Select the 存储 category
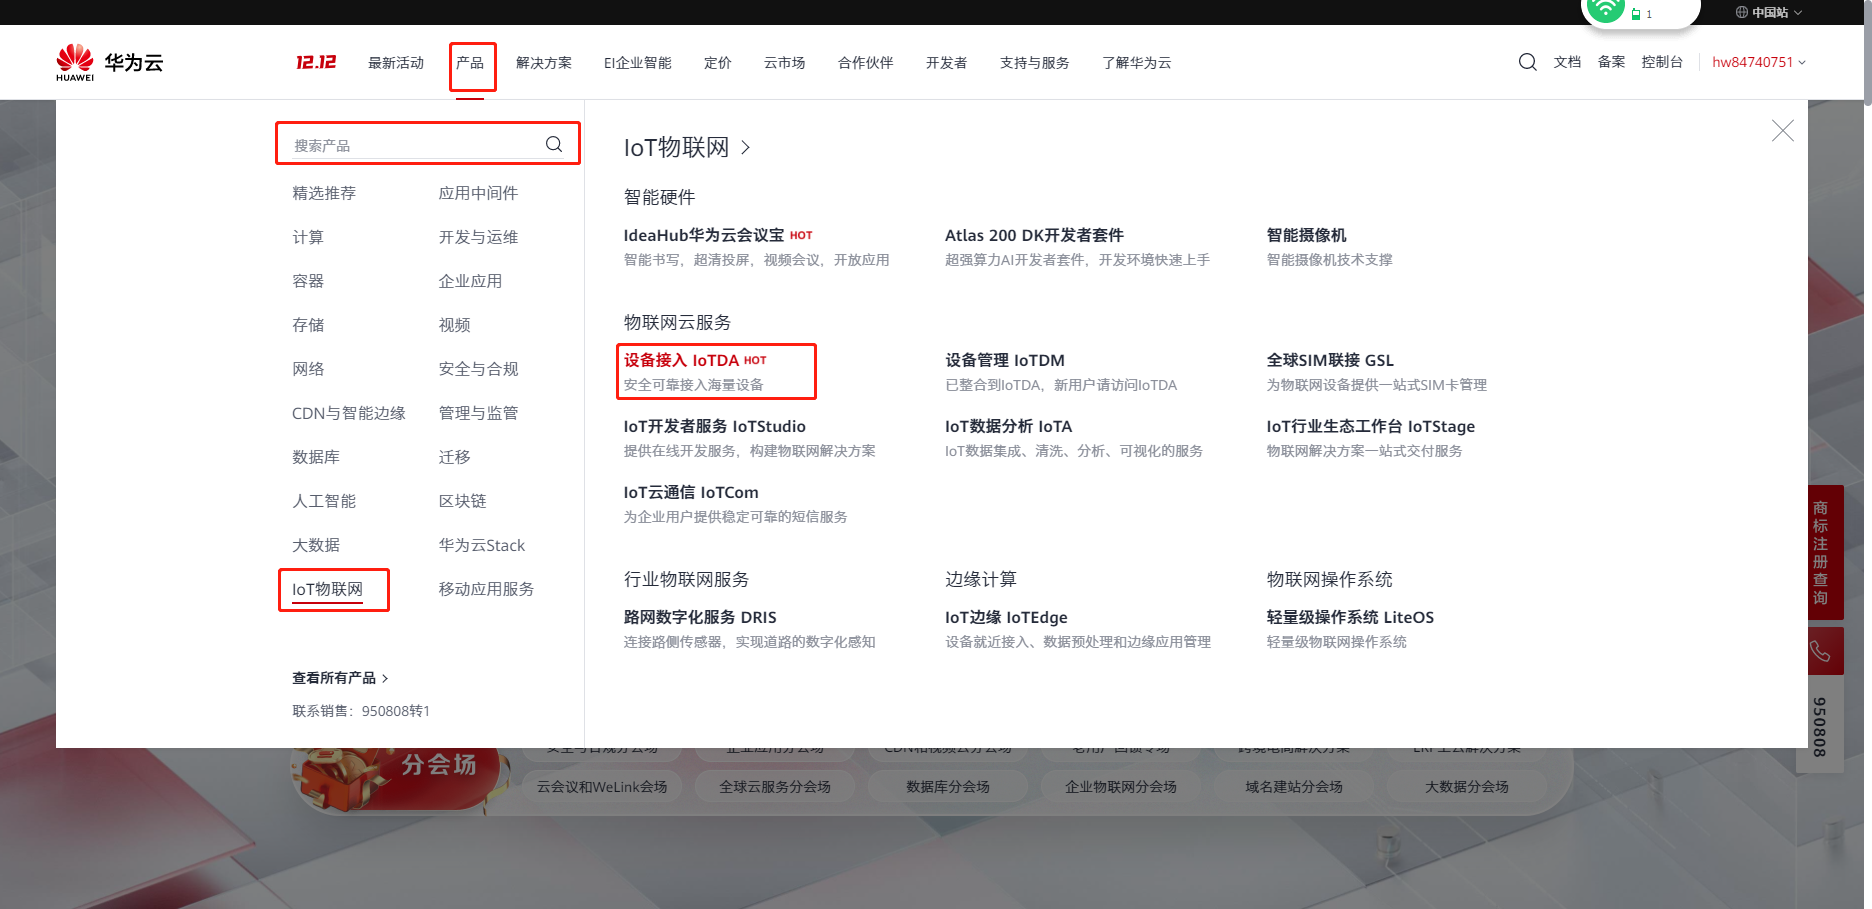The width and height of the screenshot is (1872, 909). 308,325
